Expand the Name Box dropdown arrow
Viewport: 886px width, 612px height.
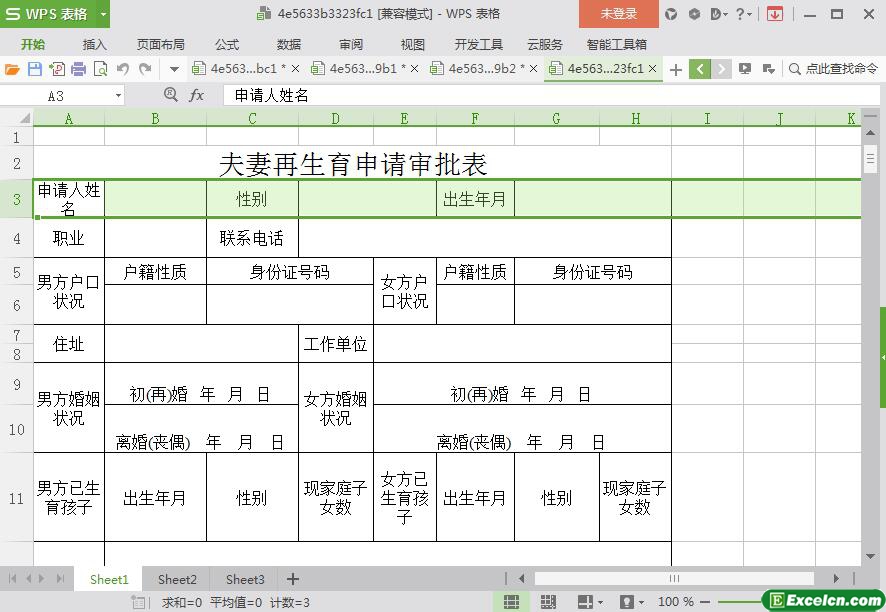tap(119, 95)
